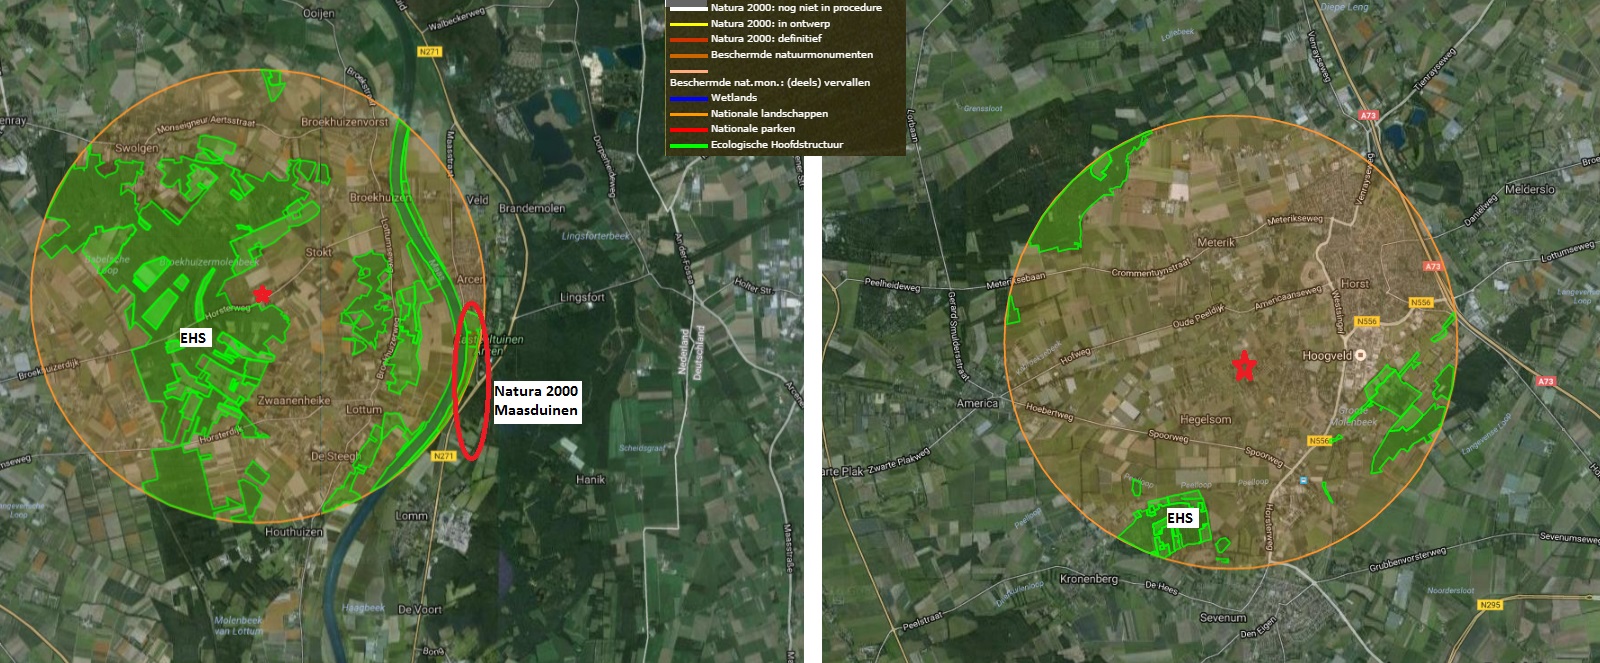Click the blue Wetlands legend line

pyautogui.click(x=689, y=98)
